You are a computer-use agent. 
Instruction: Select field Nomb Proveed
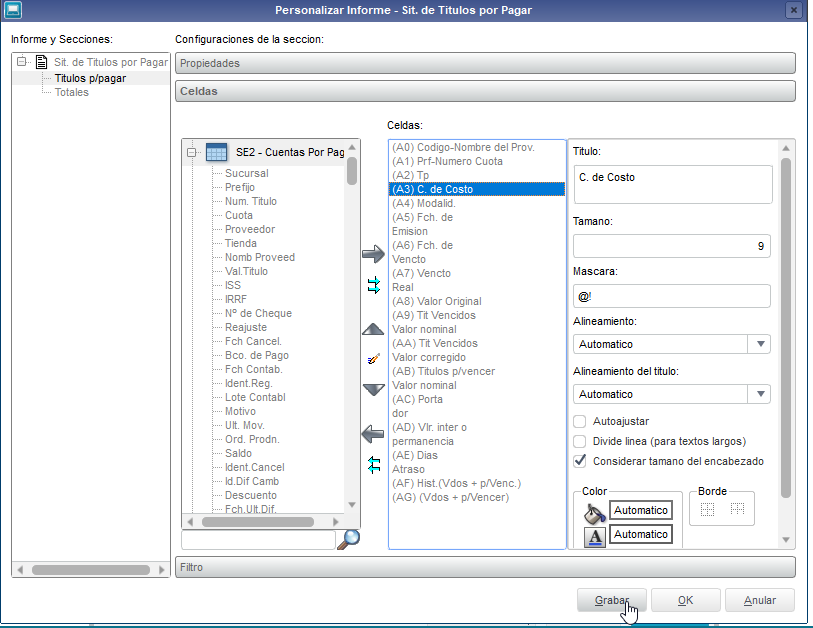260,257
